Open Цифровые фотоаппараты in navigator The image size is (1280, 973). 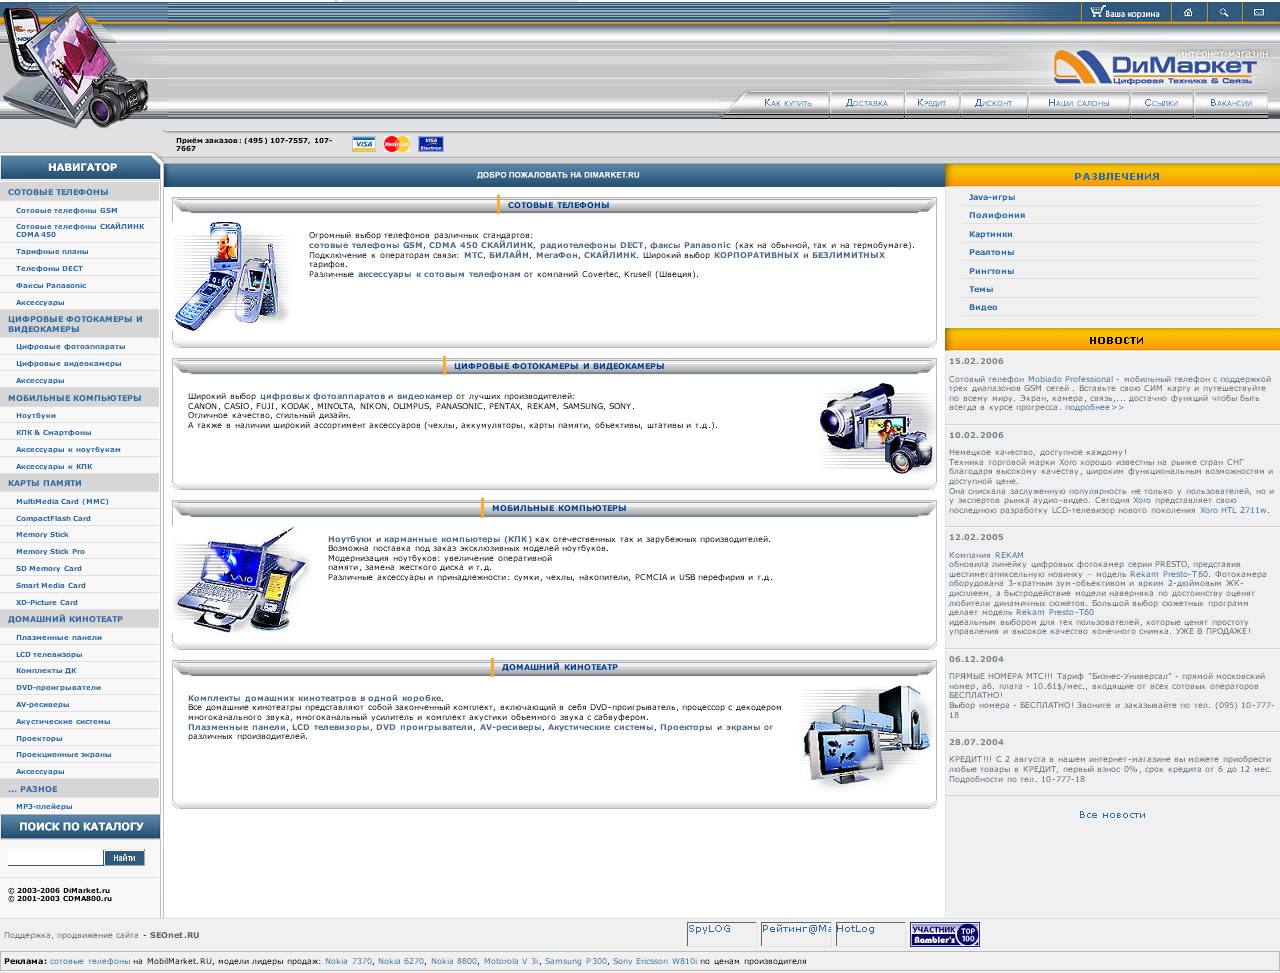coord(71,347)
